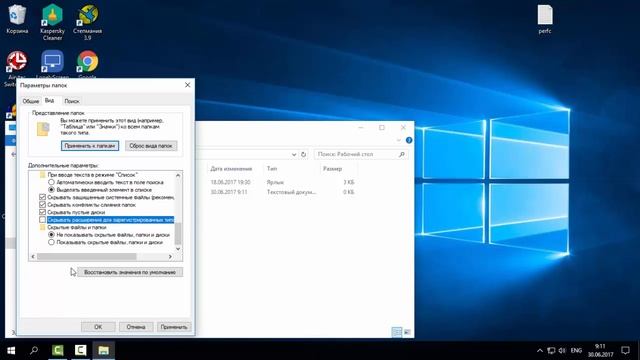Image resolution: width=640 pixels, height=360 pixels.
Task: Expand the Explorer address bar history dropdown
Action: 293,154
